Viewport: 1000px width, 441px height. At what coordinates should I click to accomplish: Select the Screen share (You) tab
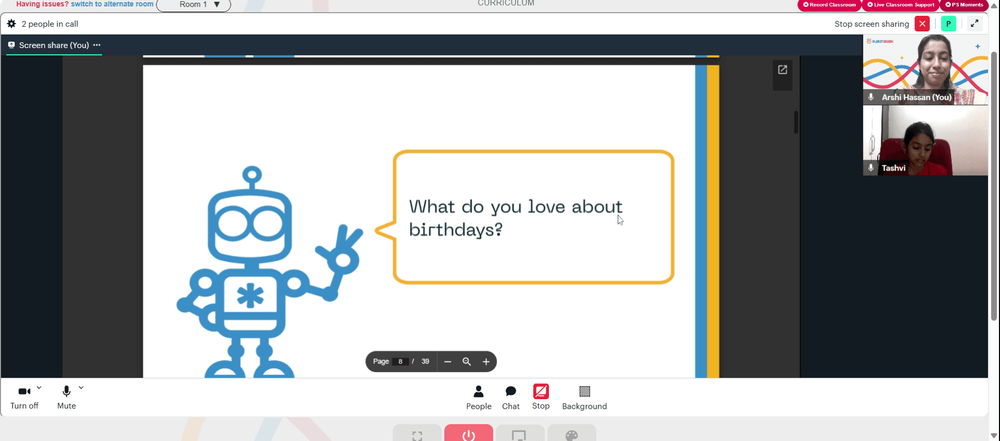click(x=54, y=45)
